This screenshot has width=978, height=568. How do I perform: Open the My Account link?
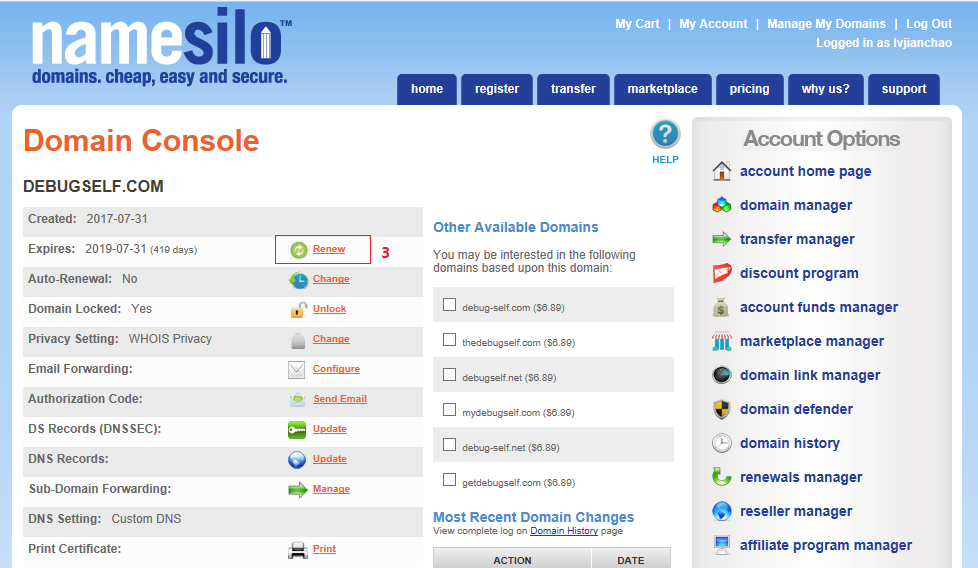(713, 24)
